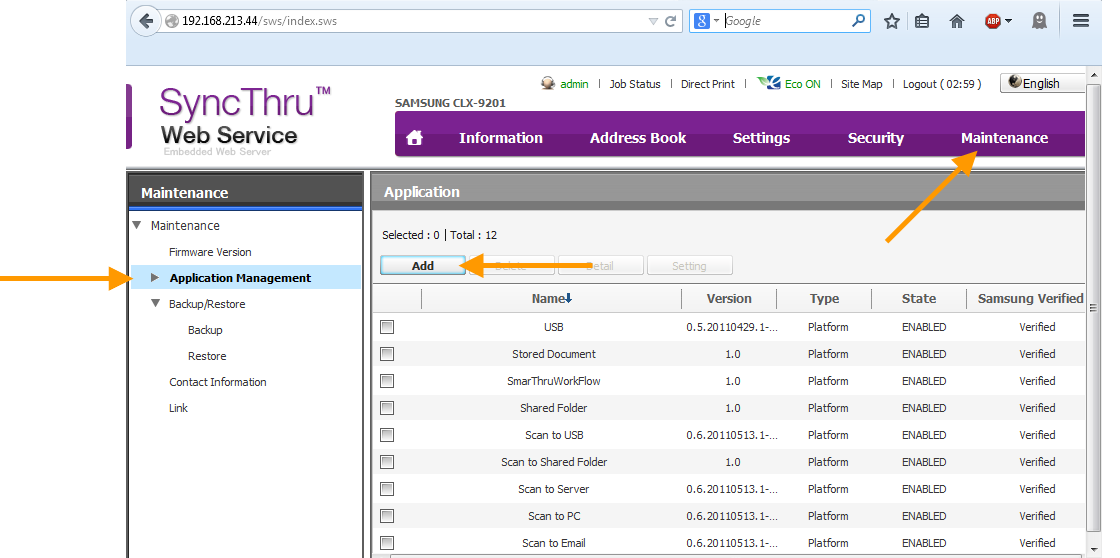
Task: Open the Settings tab
Action: click(x=761, y=138)
